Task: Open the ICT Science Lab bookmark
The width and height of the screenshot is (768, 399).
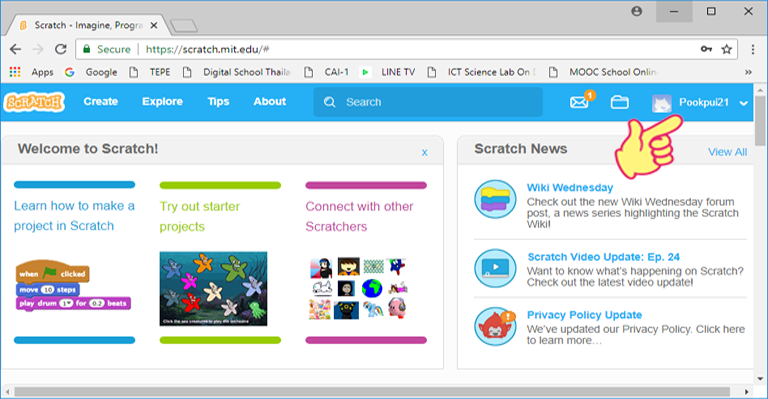Action: [x=482, y=72]
